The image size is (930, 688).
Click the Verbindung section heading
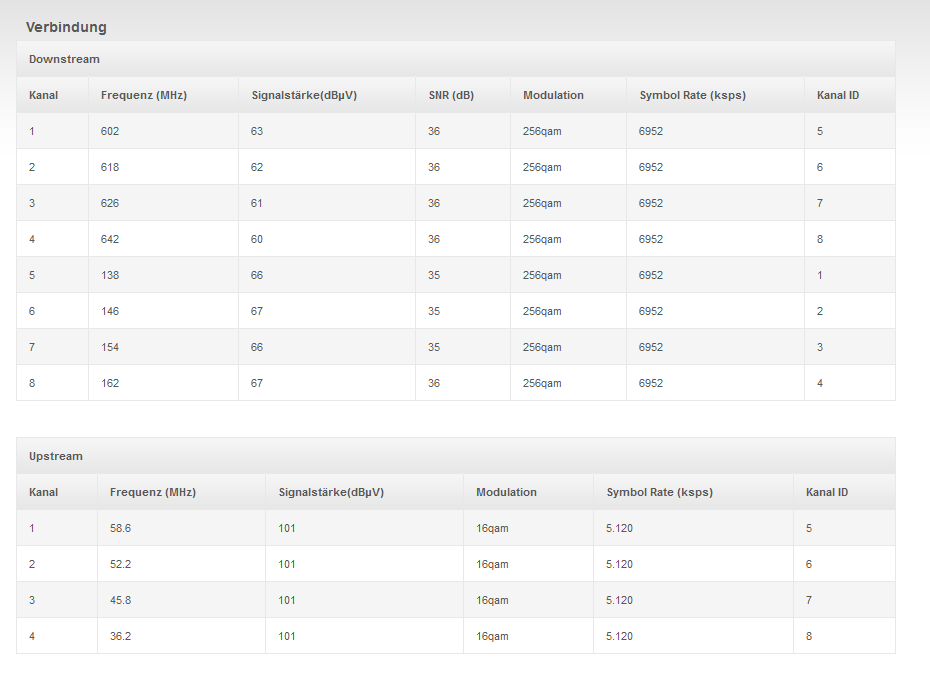(x=66, y=27)
